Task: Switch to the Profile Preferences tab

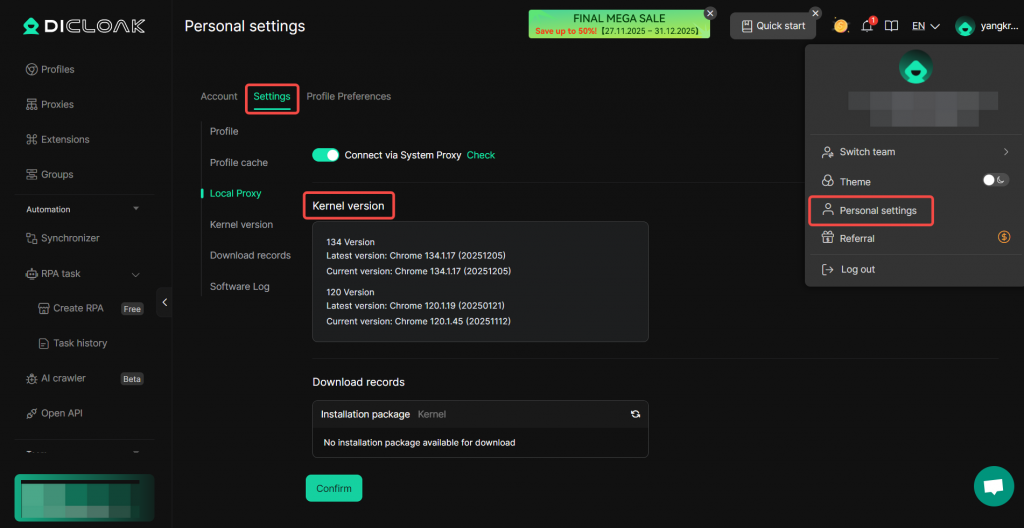Action: point(348,97)
